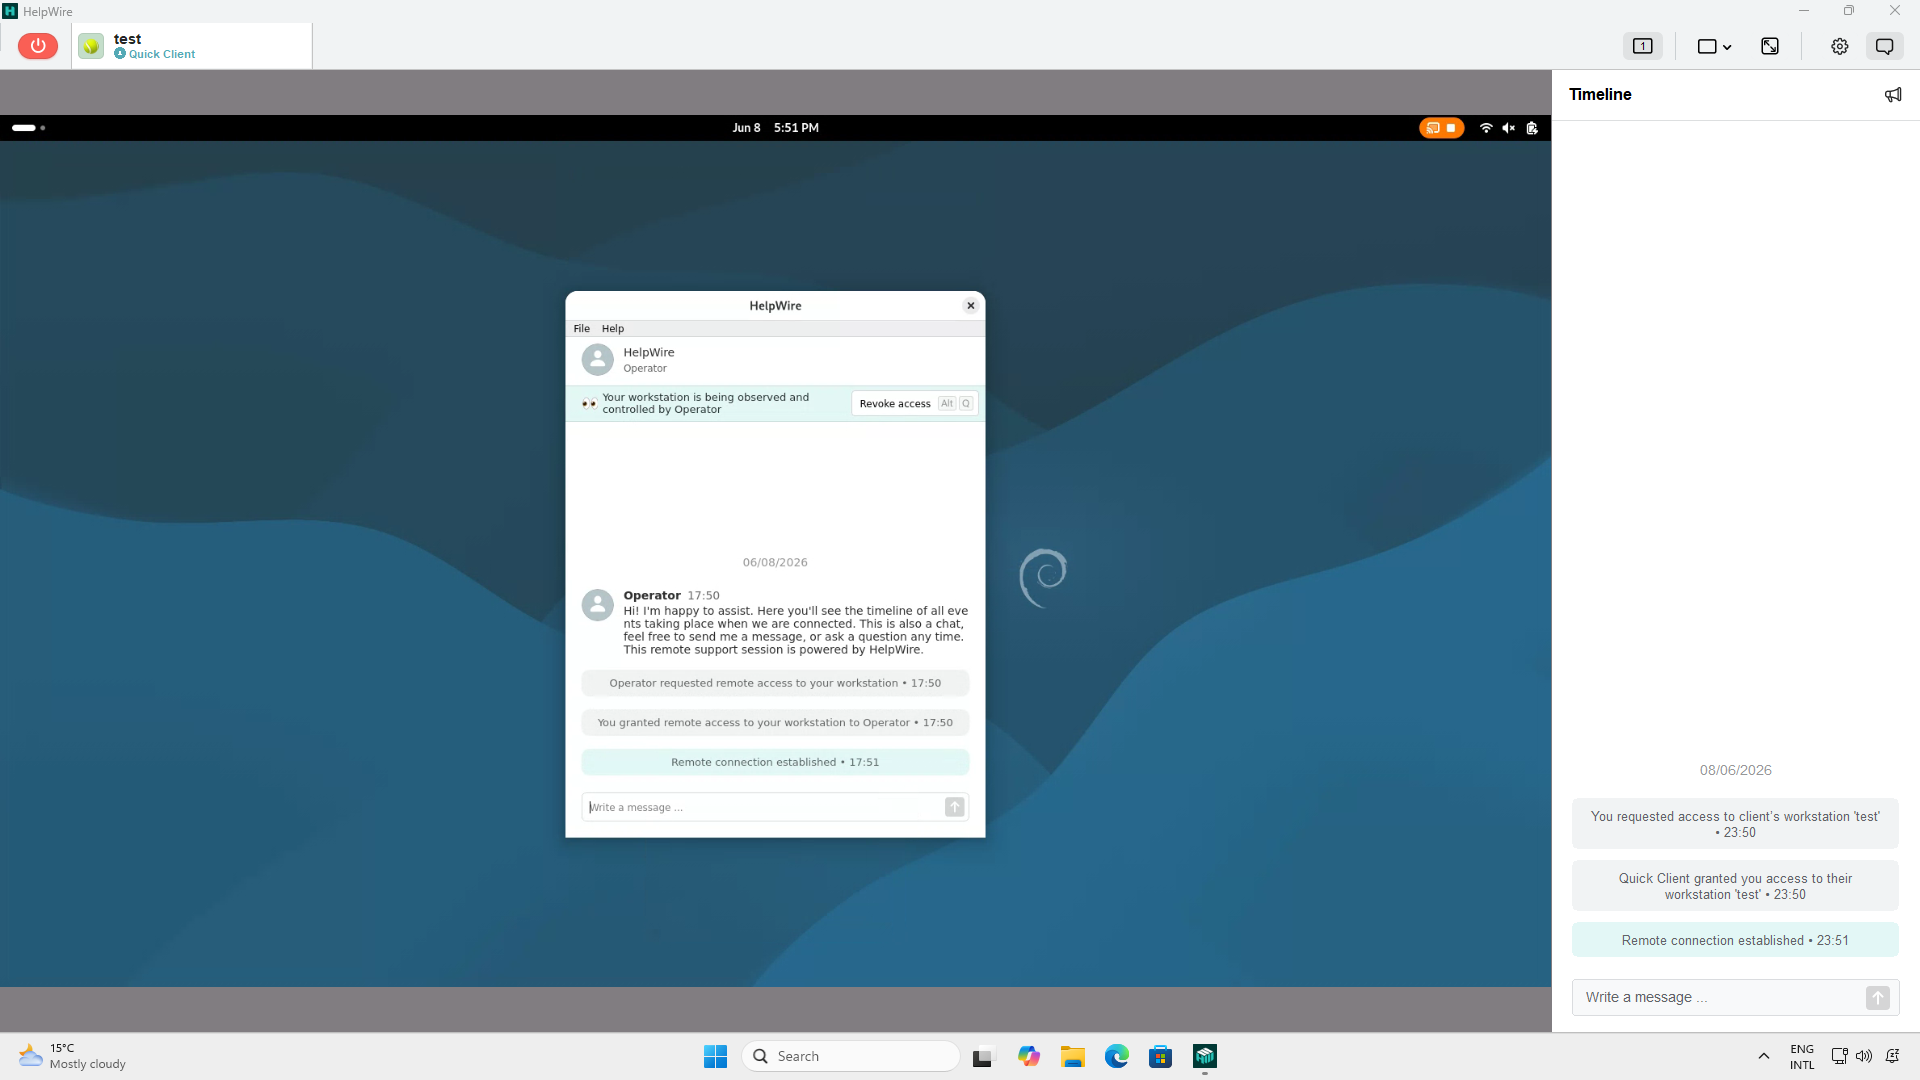
Task: Click the remote muted volume icon
Action: click(x=1508, y=128)
